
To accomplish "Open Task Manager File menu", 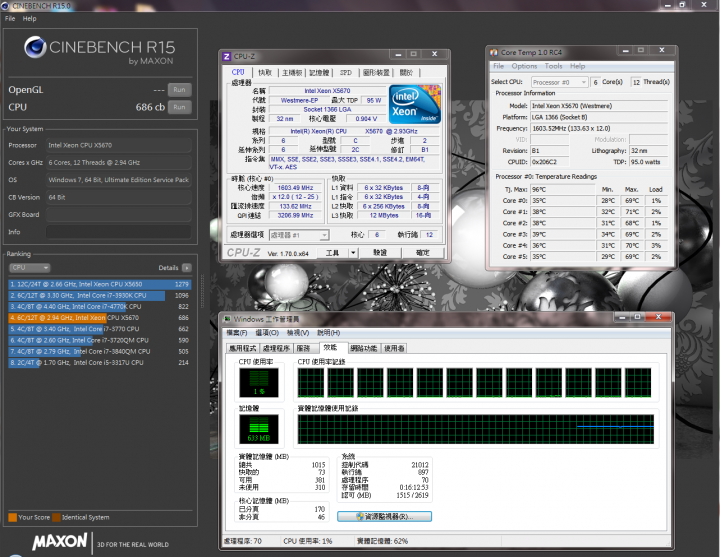I will (x=237, y=332).
